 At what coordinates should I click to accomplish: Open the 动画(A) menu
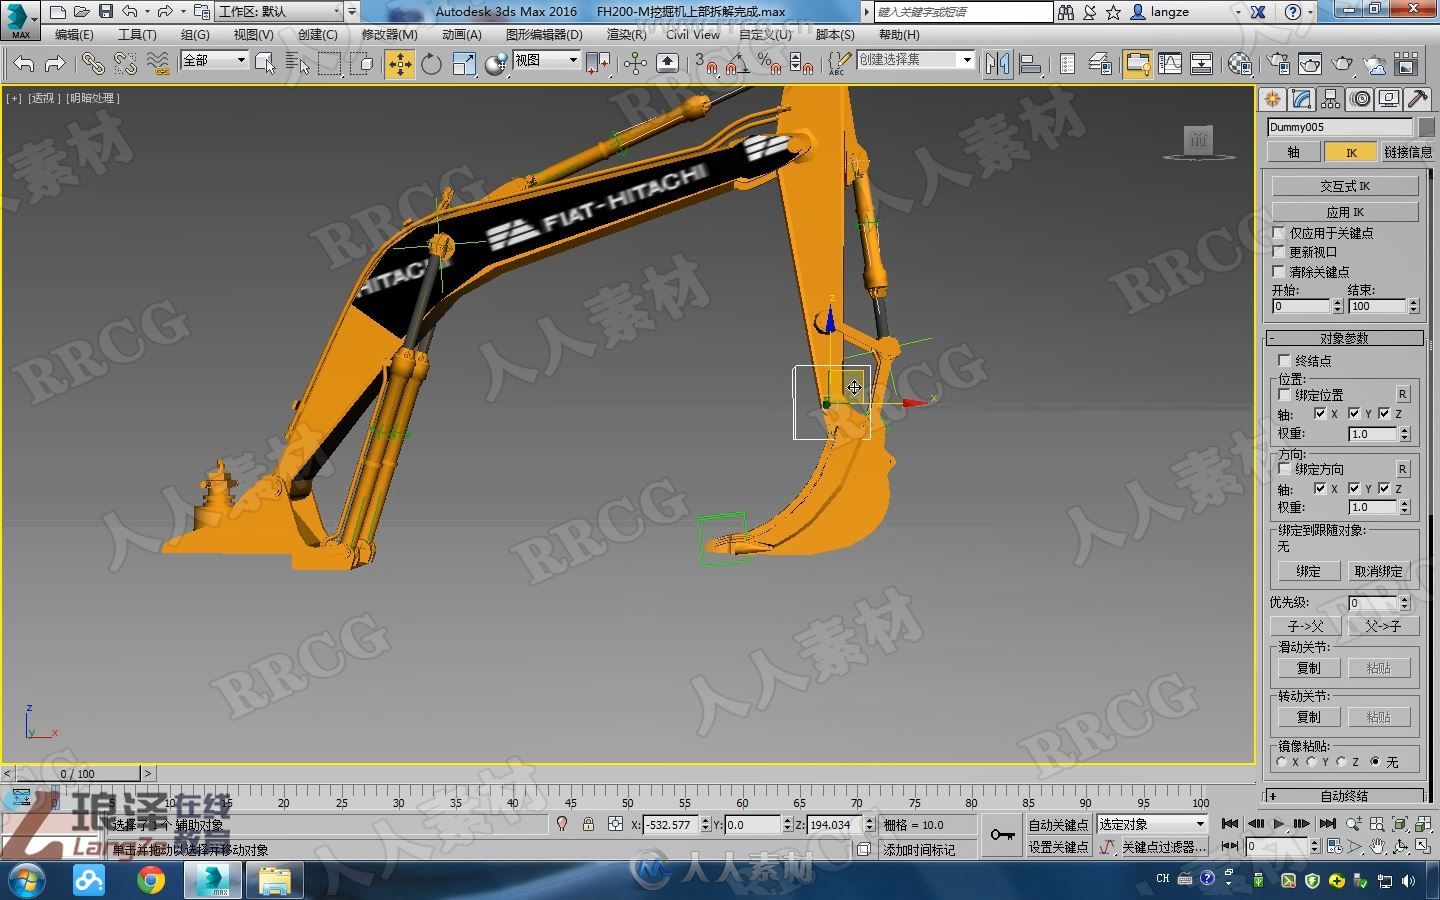tap(461, 34)
